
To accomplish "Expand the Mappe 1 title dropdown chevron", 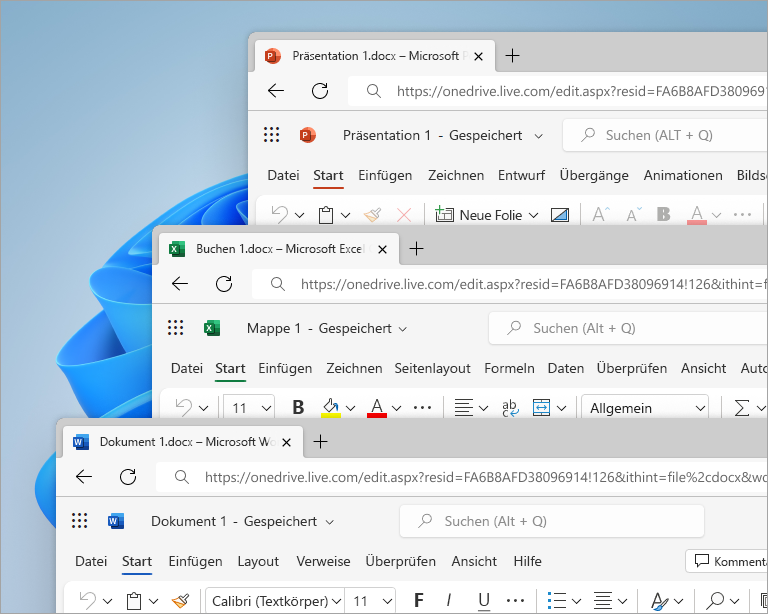I will click(x=403, y=329).
